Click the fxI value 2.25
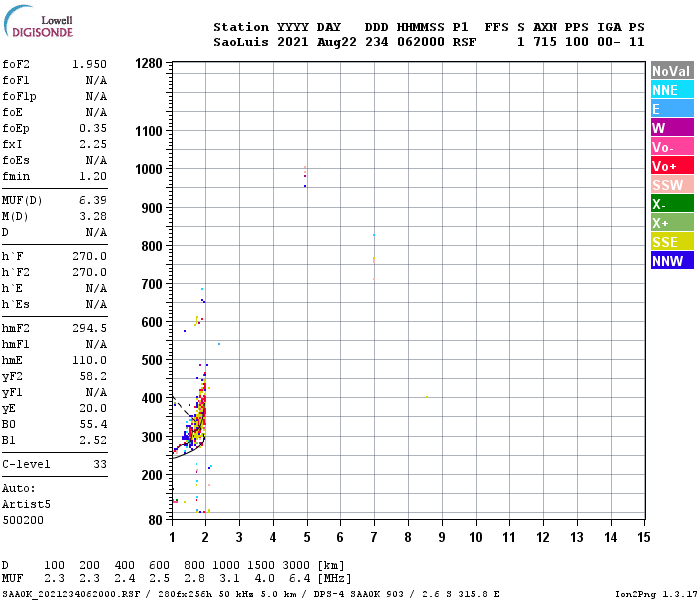 [93, 144]
